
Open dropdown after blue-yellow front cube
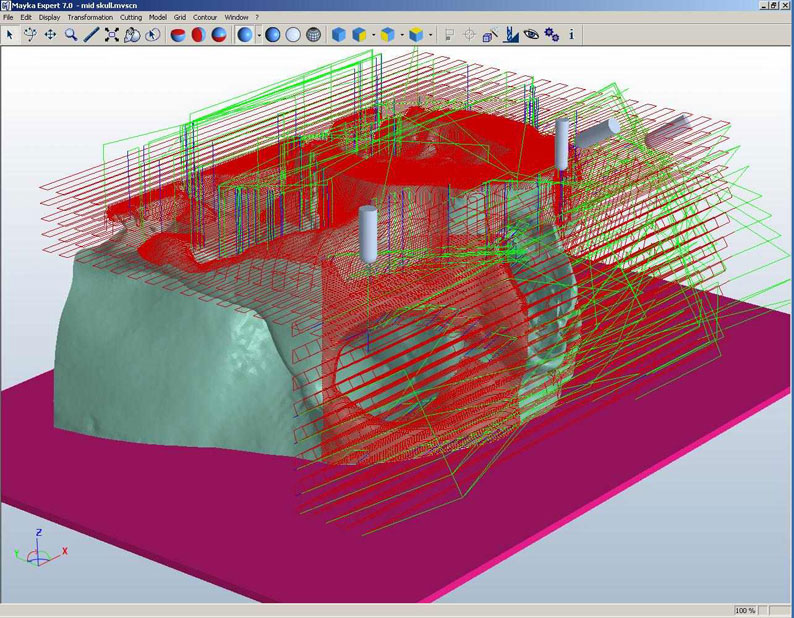point(373,35)
